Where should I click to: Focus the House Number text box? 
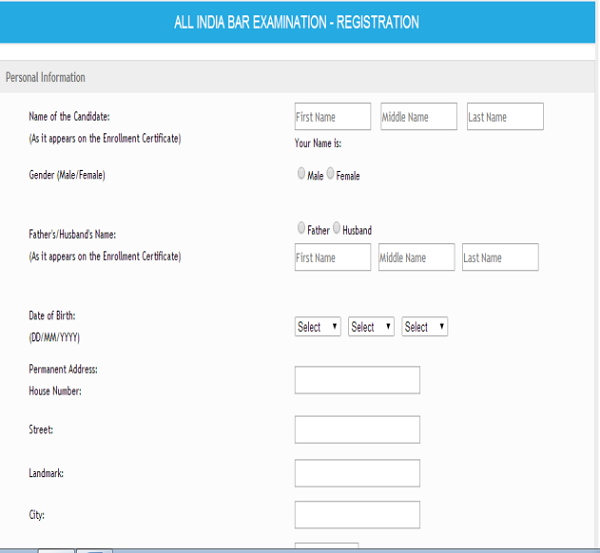357,380
